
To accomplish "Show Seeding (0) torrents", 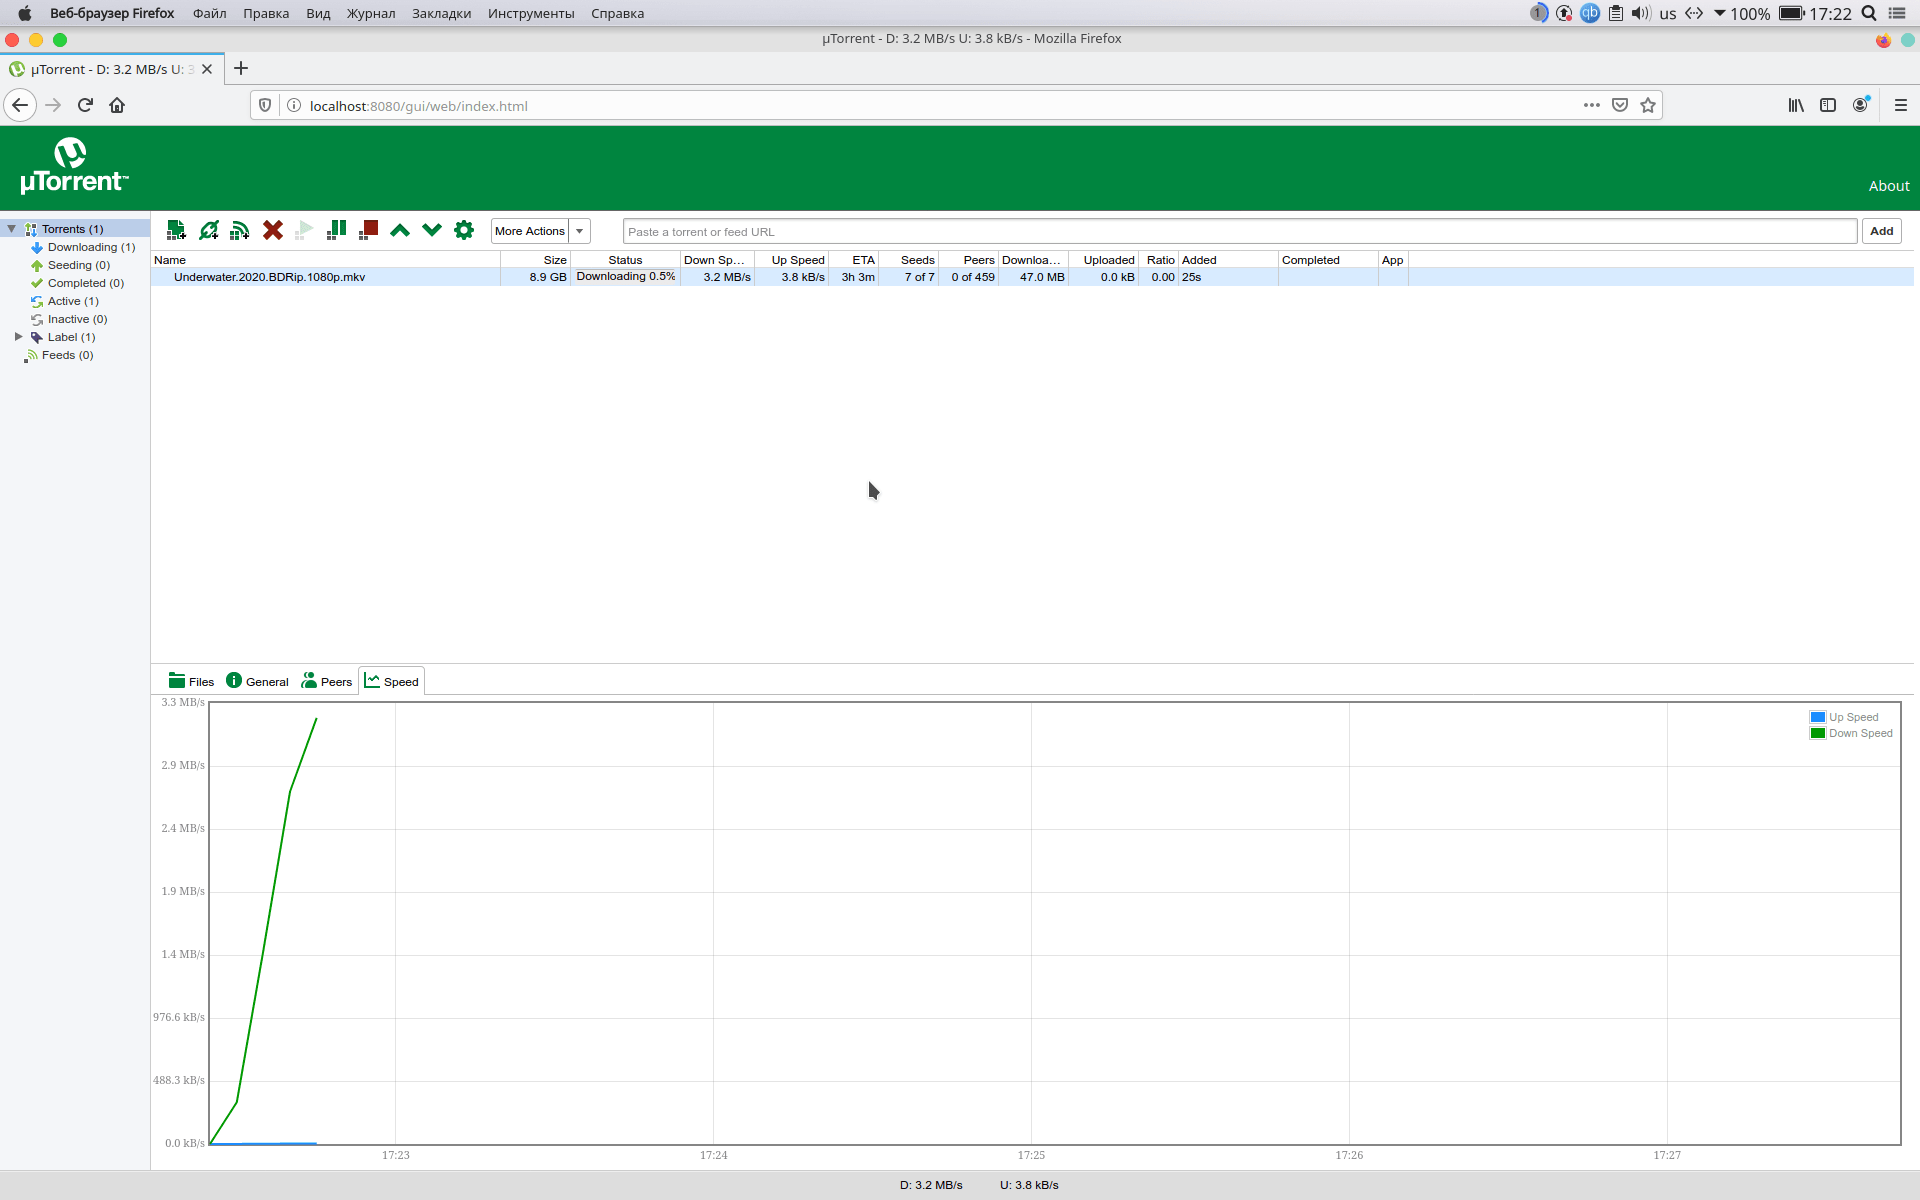I will tap(79, 265).
